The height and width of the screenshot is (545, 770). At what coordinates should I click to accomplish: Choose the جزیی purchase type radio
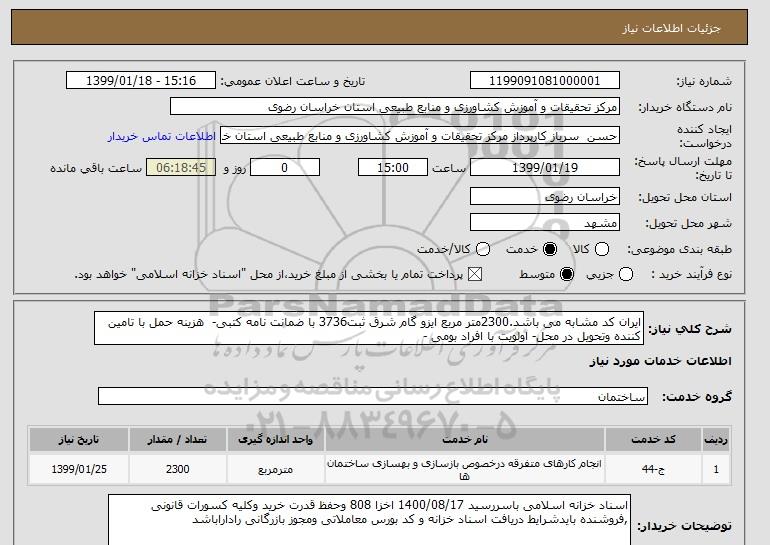[x=626, y=274]
